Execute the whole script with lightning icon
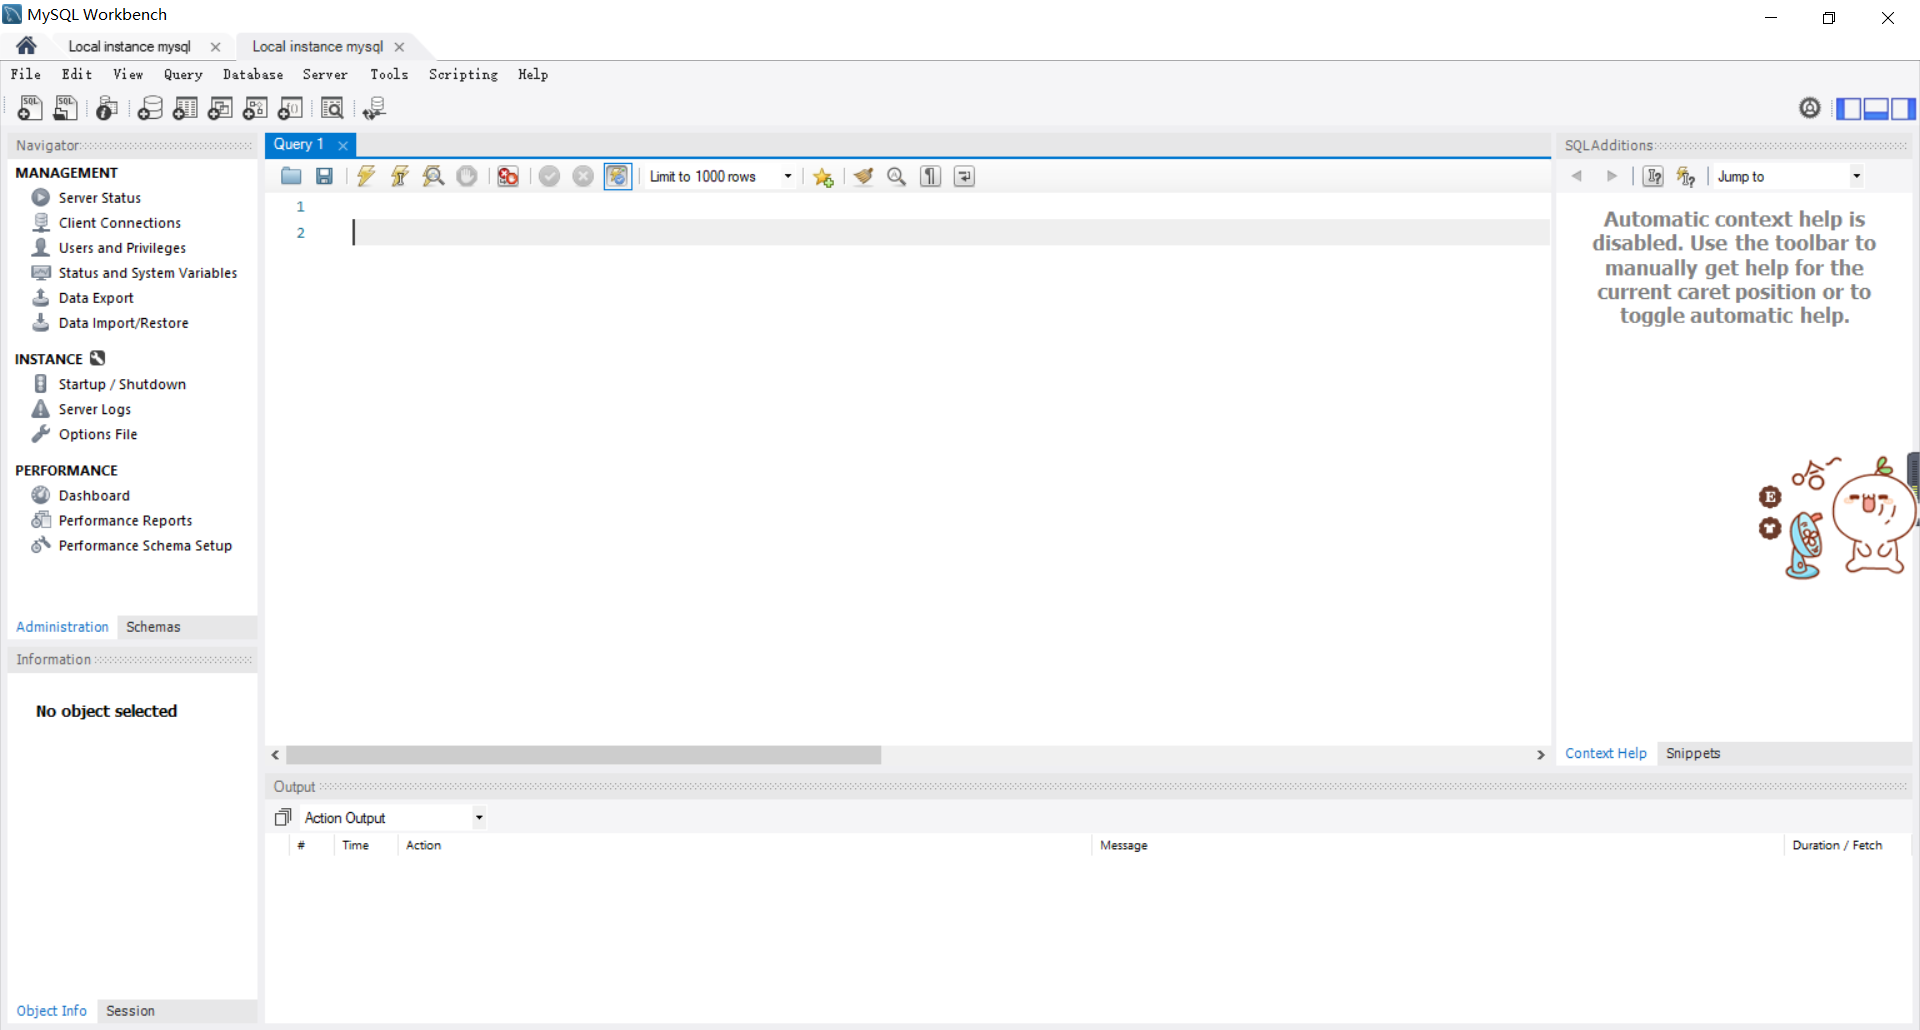The image size is (1920, 1030). coord(366,176)
